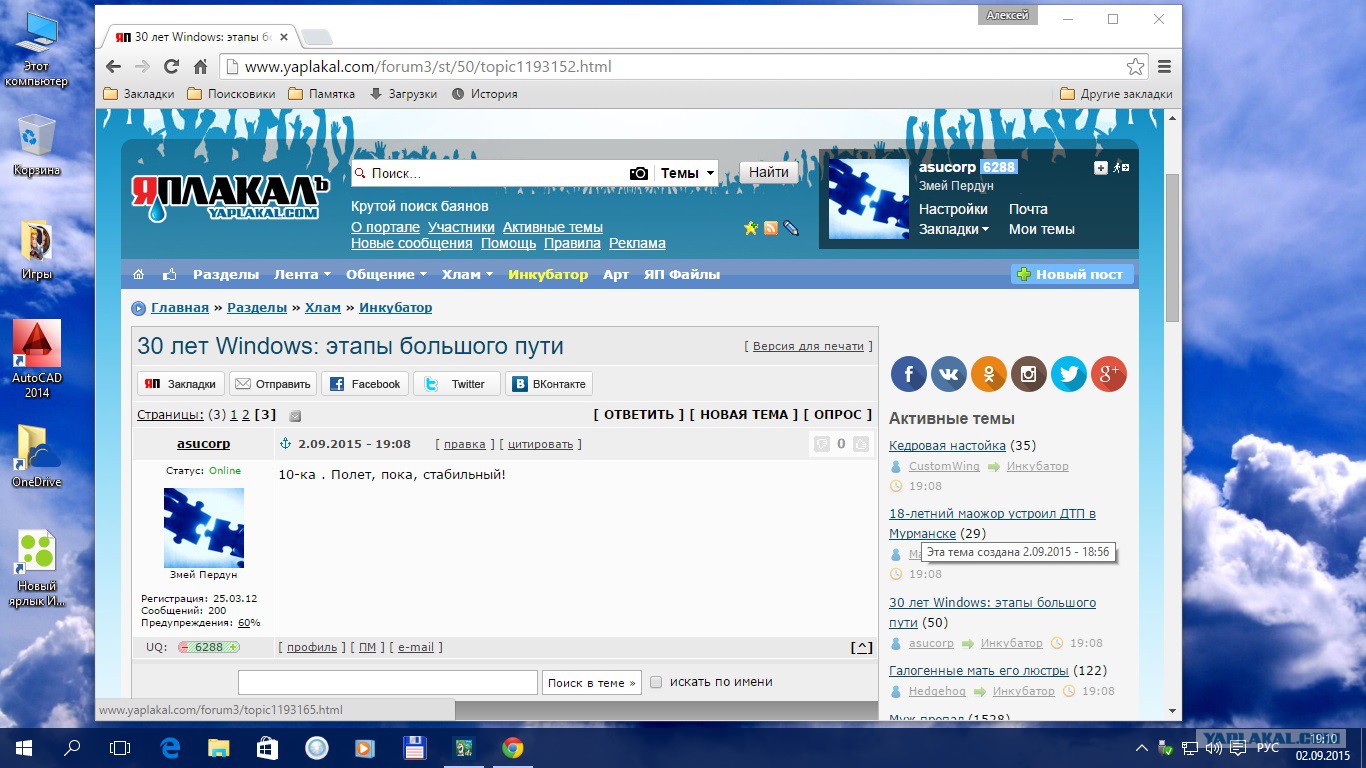Reload the page in Chrome
The image size is (1366, 768).
tap(171, 67)
